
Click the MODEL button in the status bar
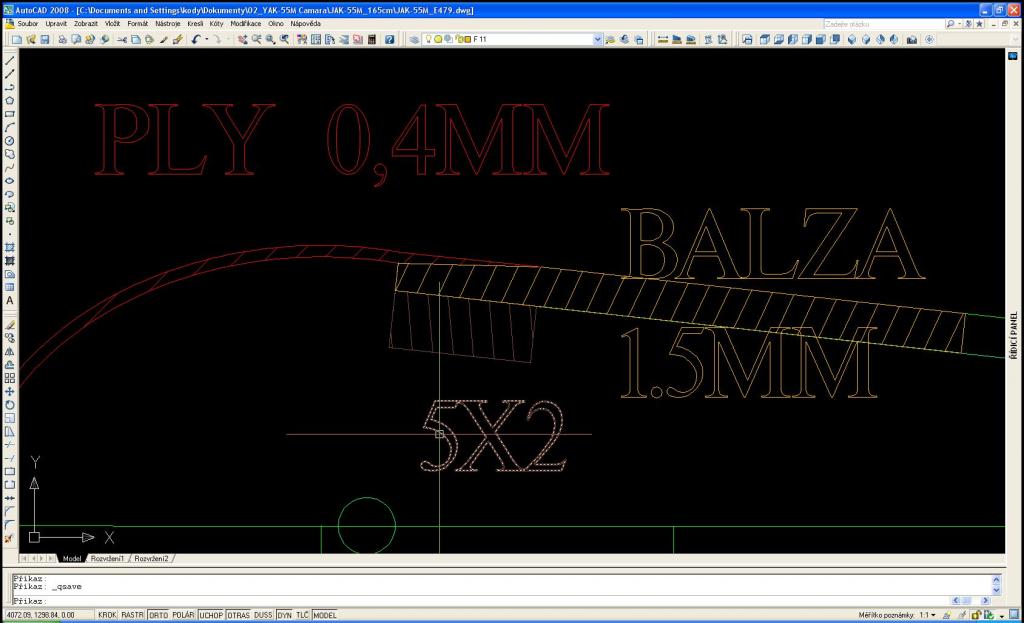pos(325,615)
